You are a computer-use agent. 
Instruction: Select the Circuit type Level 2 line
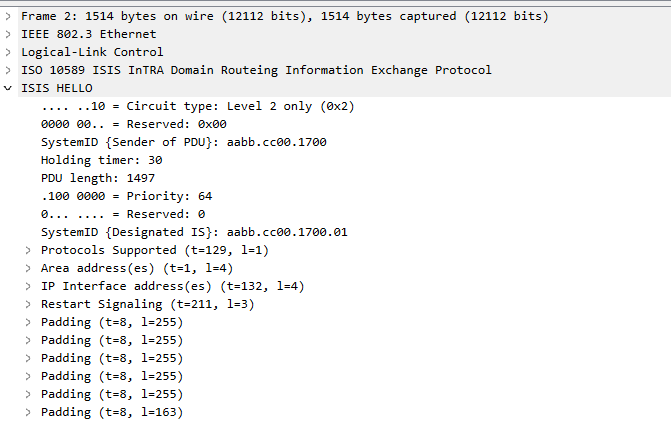198,106
